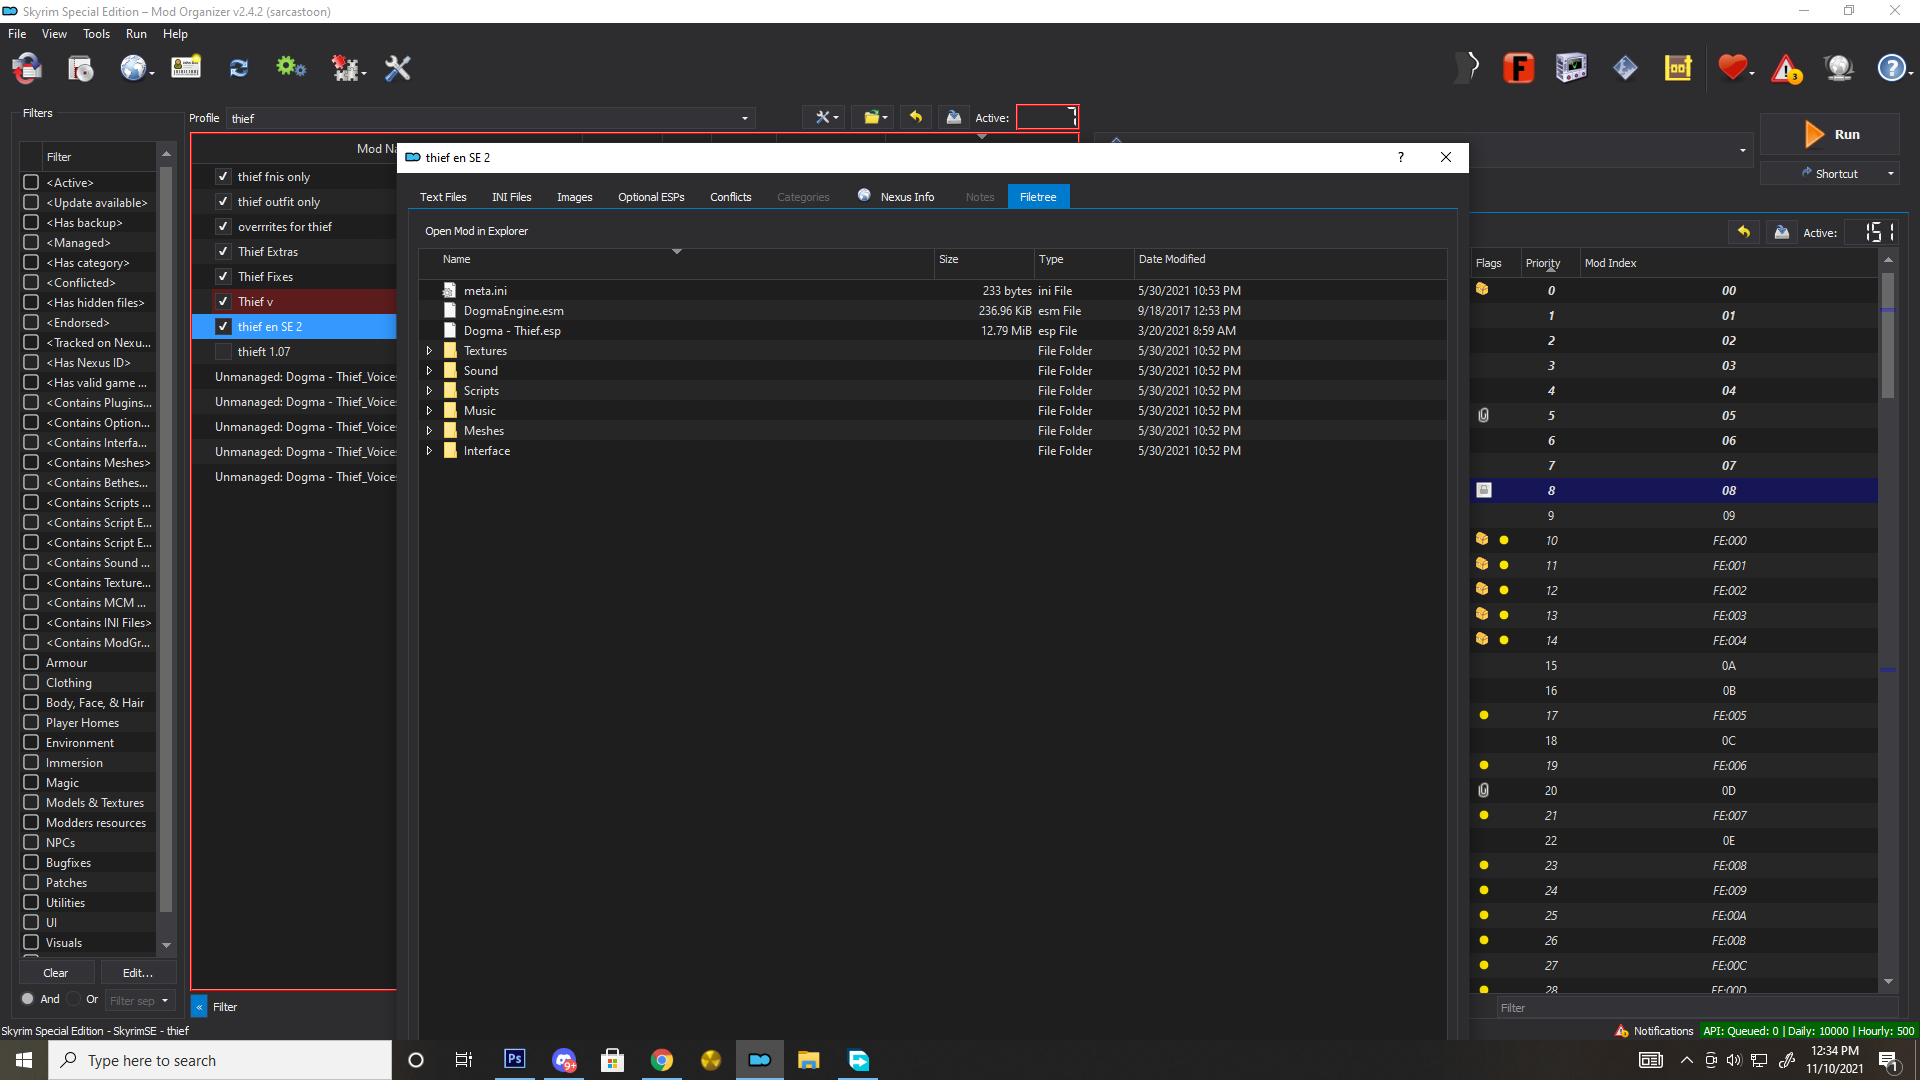Viewport: 1920px width, 1080px height.
Task: Switch to the Conflicts tab
Action: (x=730, y=197)
